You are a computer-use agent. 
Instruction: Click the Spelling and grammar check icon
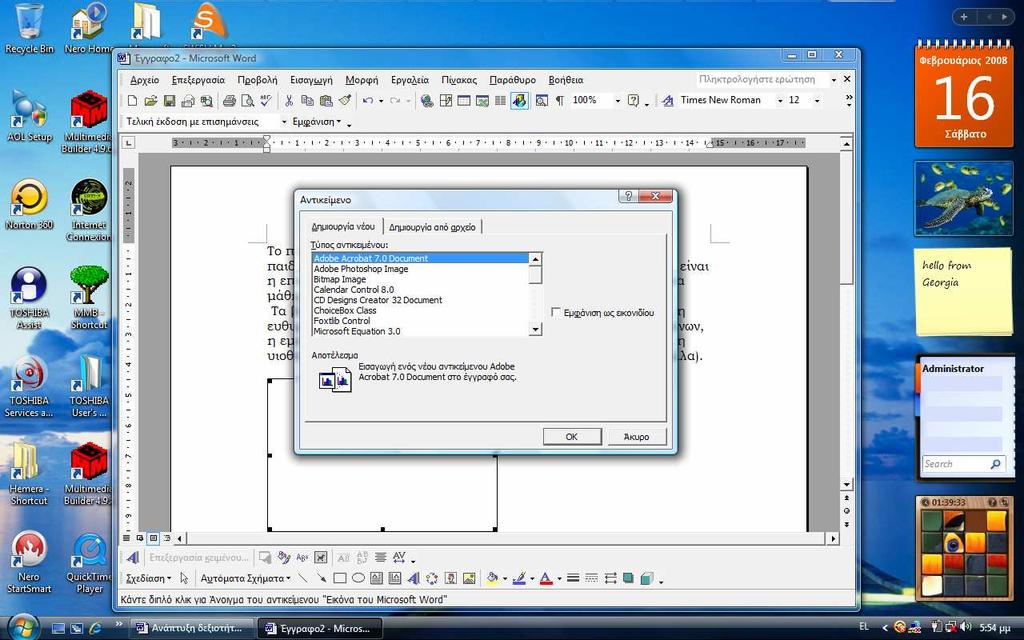(x=265, y=101)
